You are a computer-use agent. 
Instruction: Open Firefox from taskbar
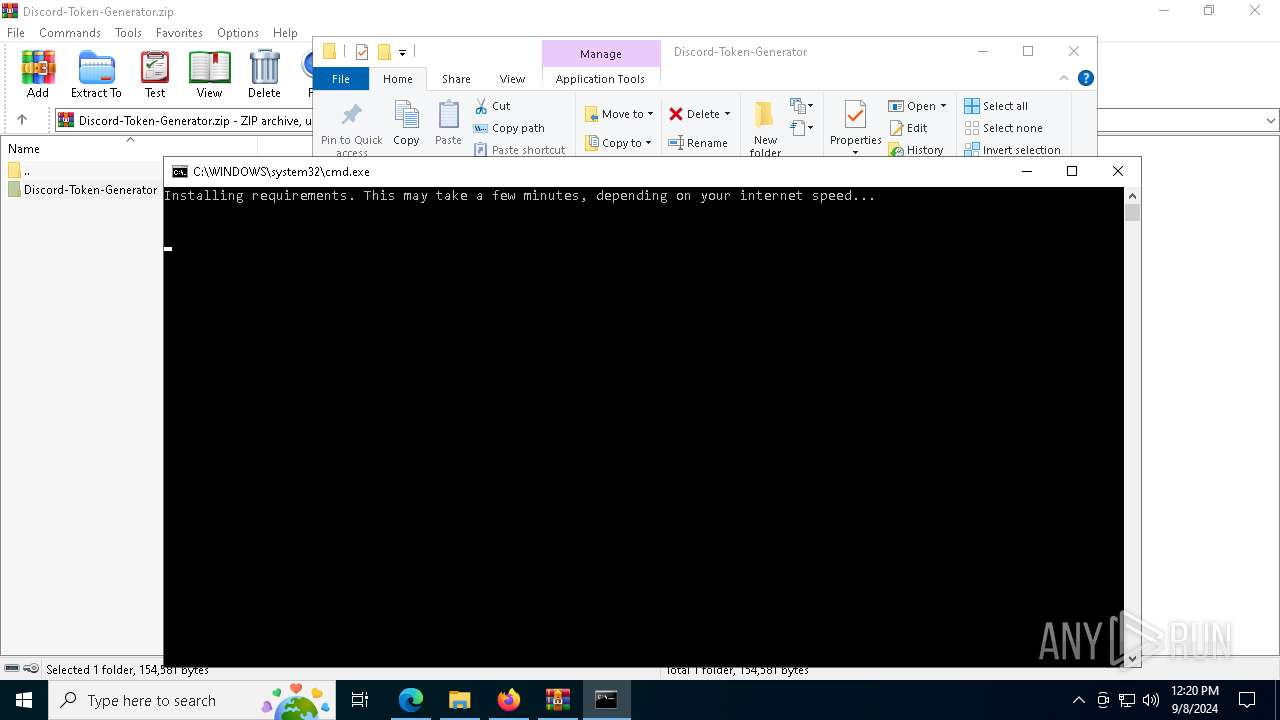pyautogui.click(x=509, y=700)
